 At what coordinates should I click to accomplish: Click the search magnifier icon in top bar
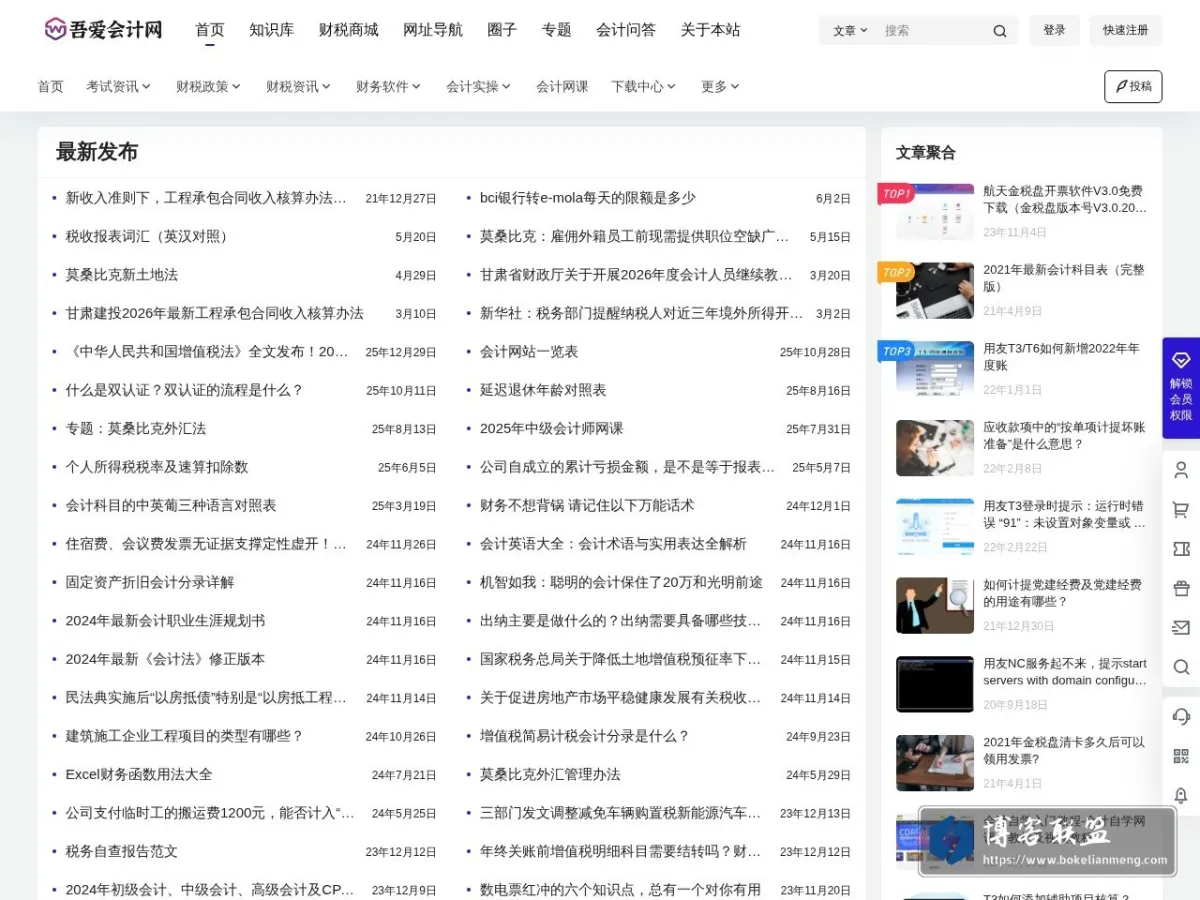tap(999, 31)
